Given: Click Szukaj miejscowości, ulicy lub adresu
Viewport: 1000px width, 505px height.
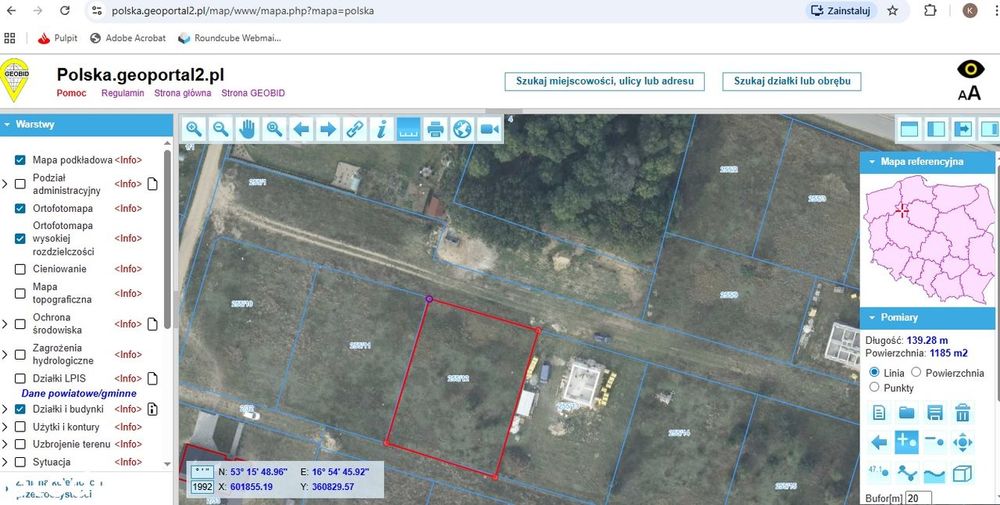Looking at the screenshot, I should coord(605,82).
